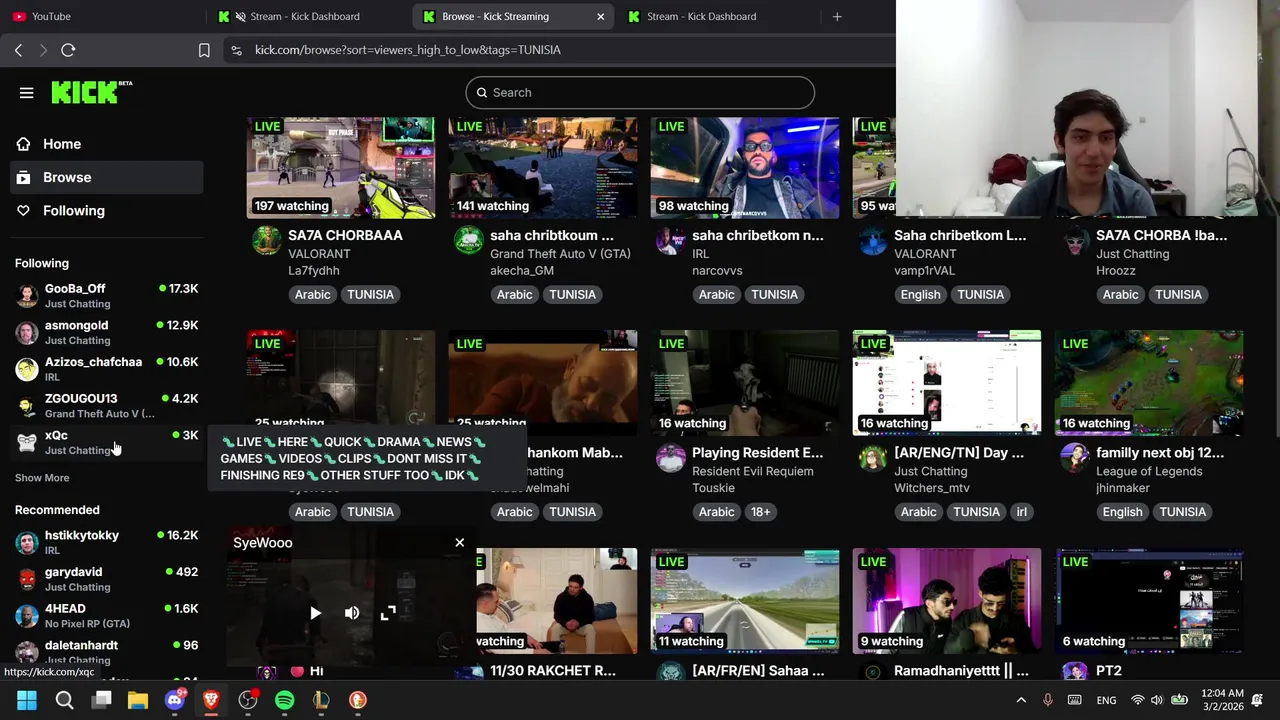
Task: Open the Ramadhaniyetttt stream thumbnail
Action: click(x=947, y=601)
